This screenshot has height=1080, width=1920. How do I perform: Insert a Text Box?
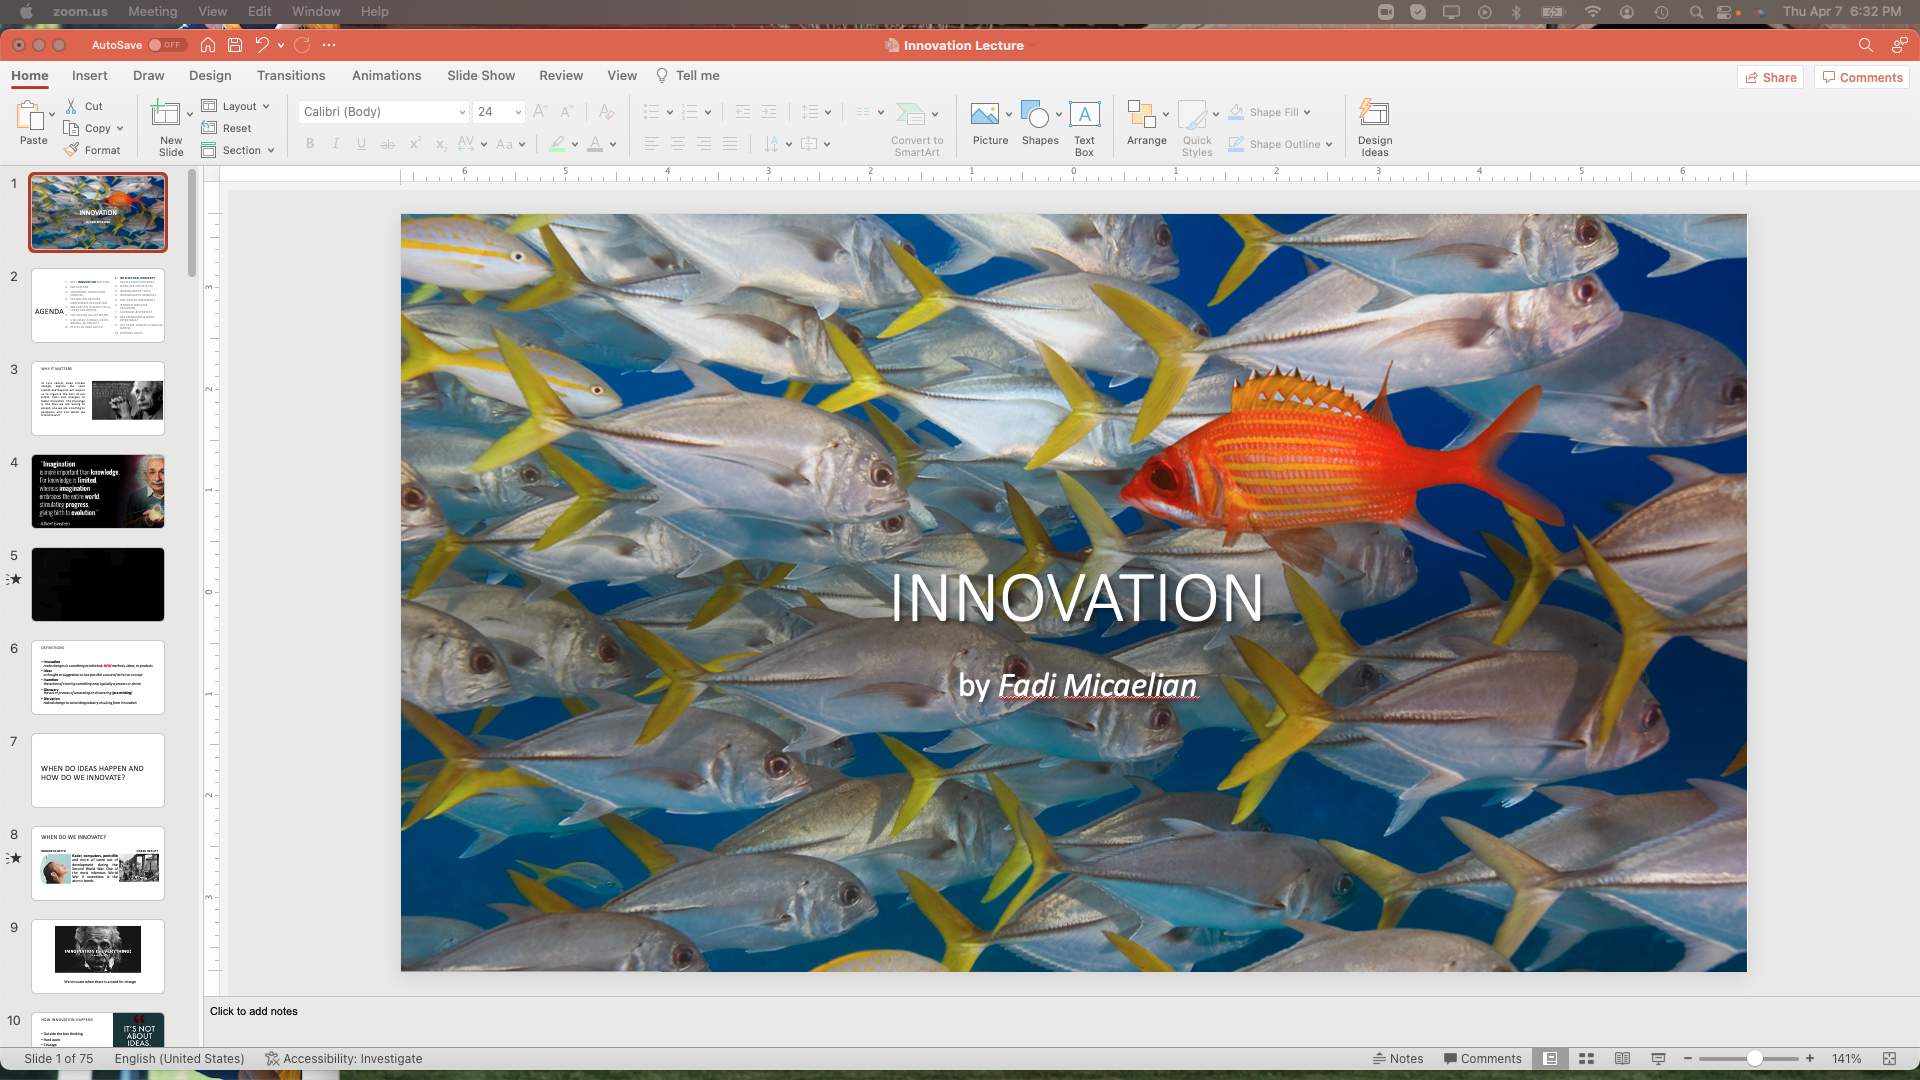tap(1084, 114)
